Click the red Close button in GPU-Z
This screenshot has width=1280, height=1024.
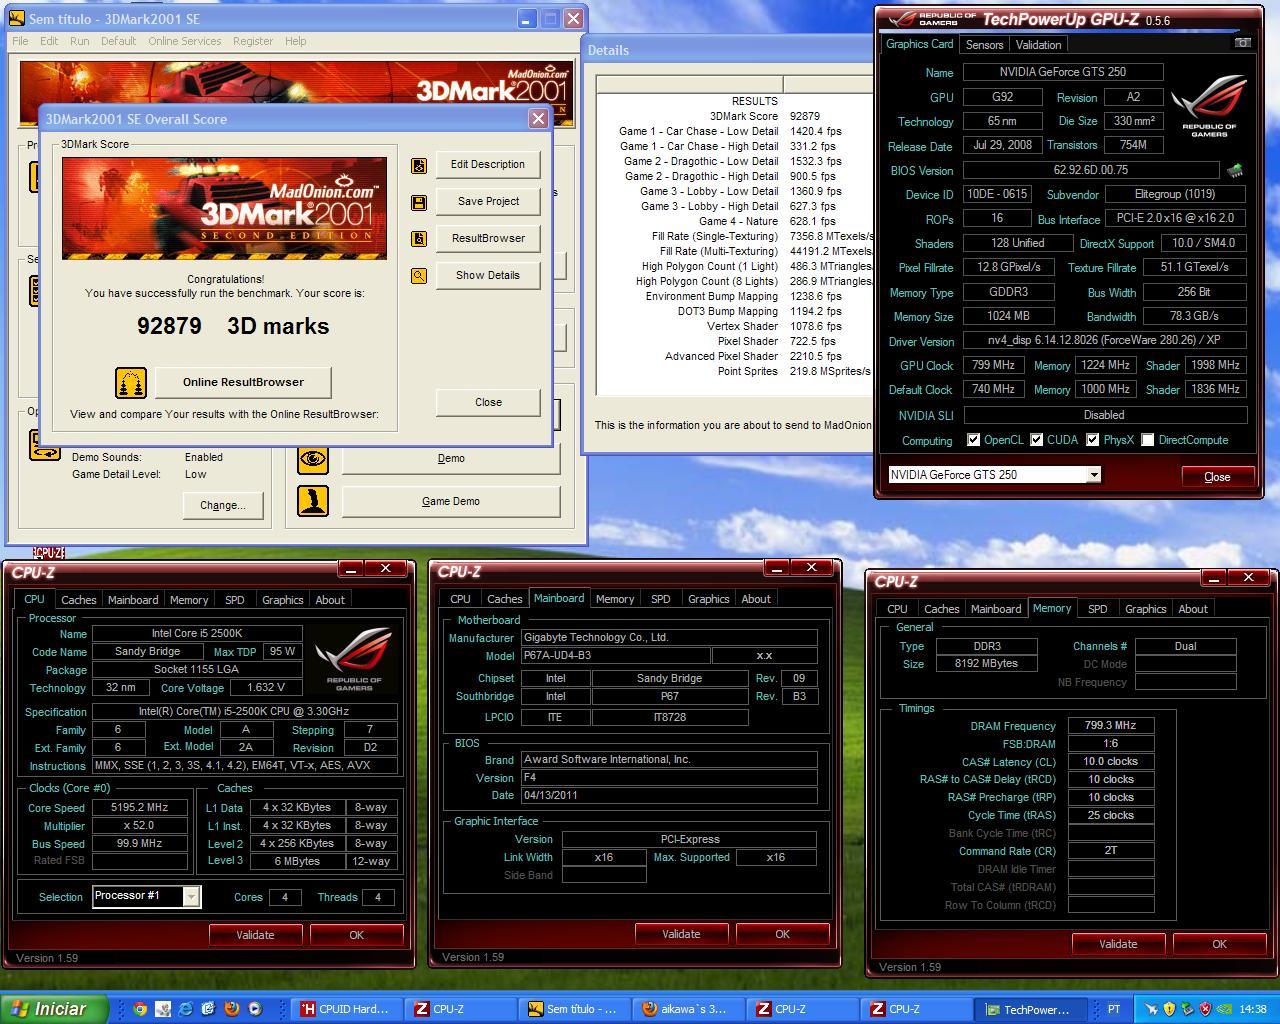click(1217, 477)
